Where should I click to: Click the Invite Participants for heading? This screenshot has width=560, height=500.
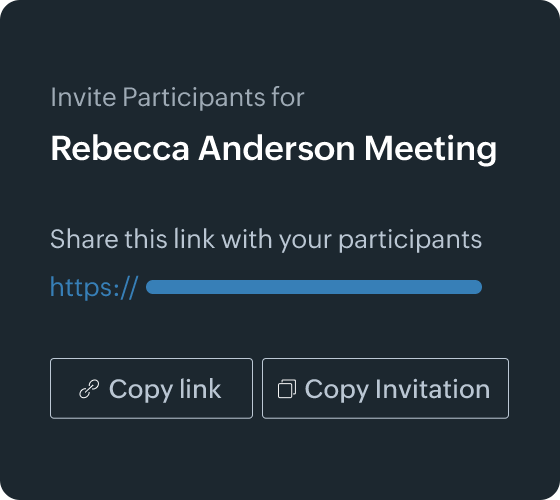pyautogui.click(x=177, y=97)
